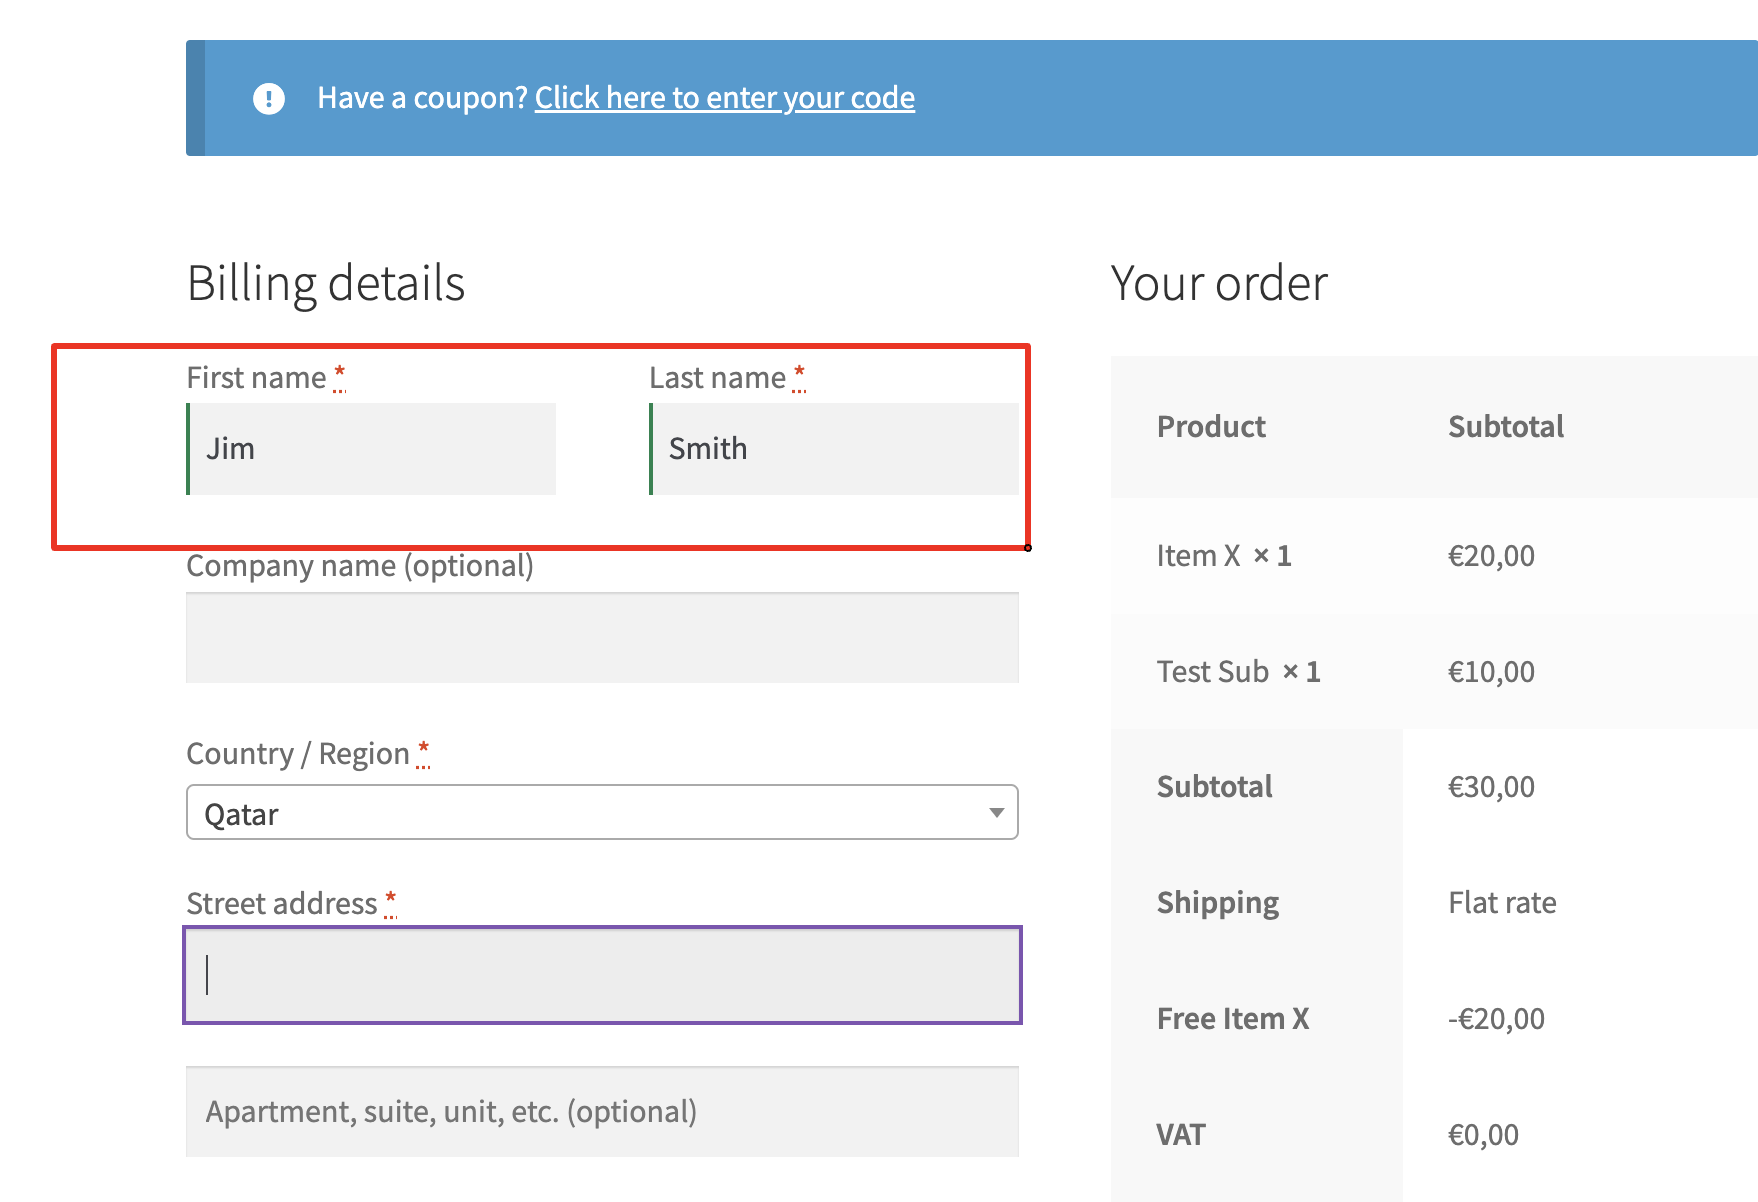Click the €10,00 price for Test Sub
The width and height of the screenshot is (1758, 1202).
click(1491, 672)
